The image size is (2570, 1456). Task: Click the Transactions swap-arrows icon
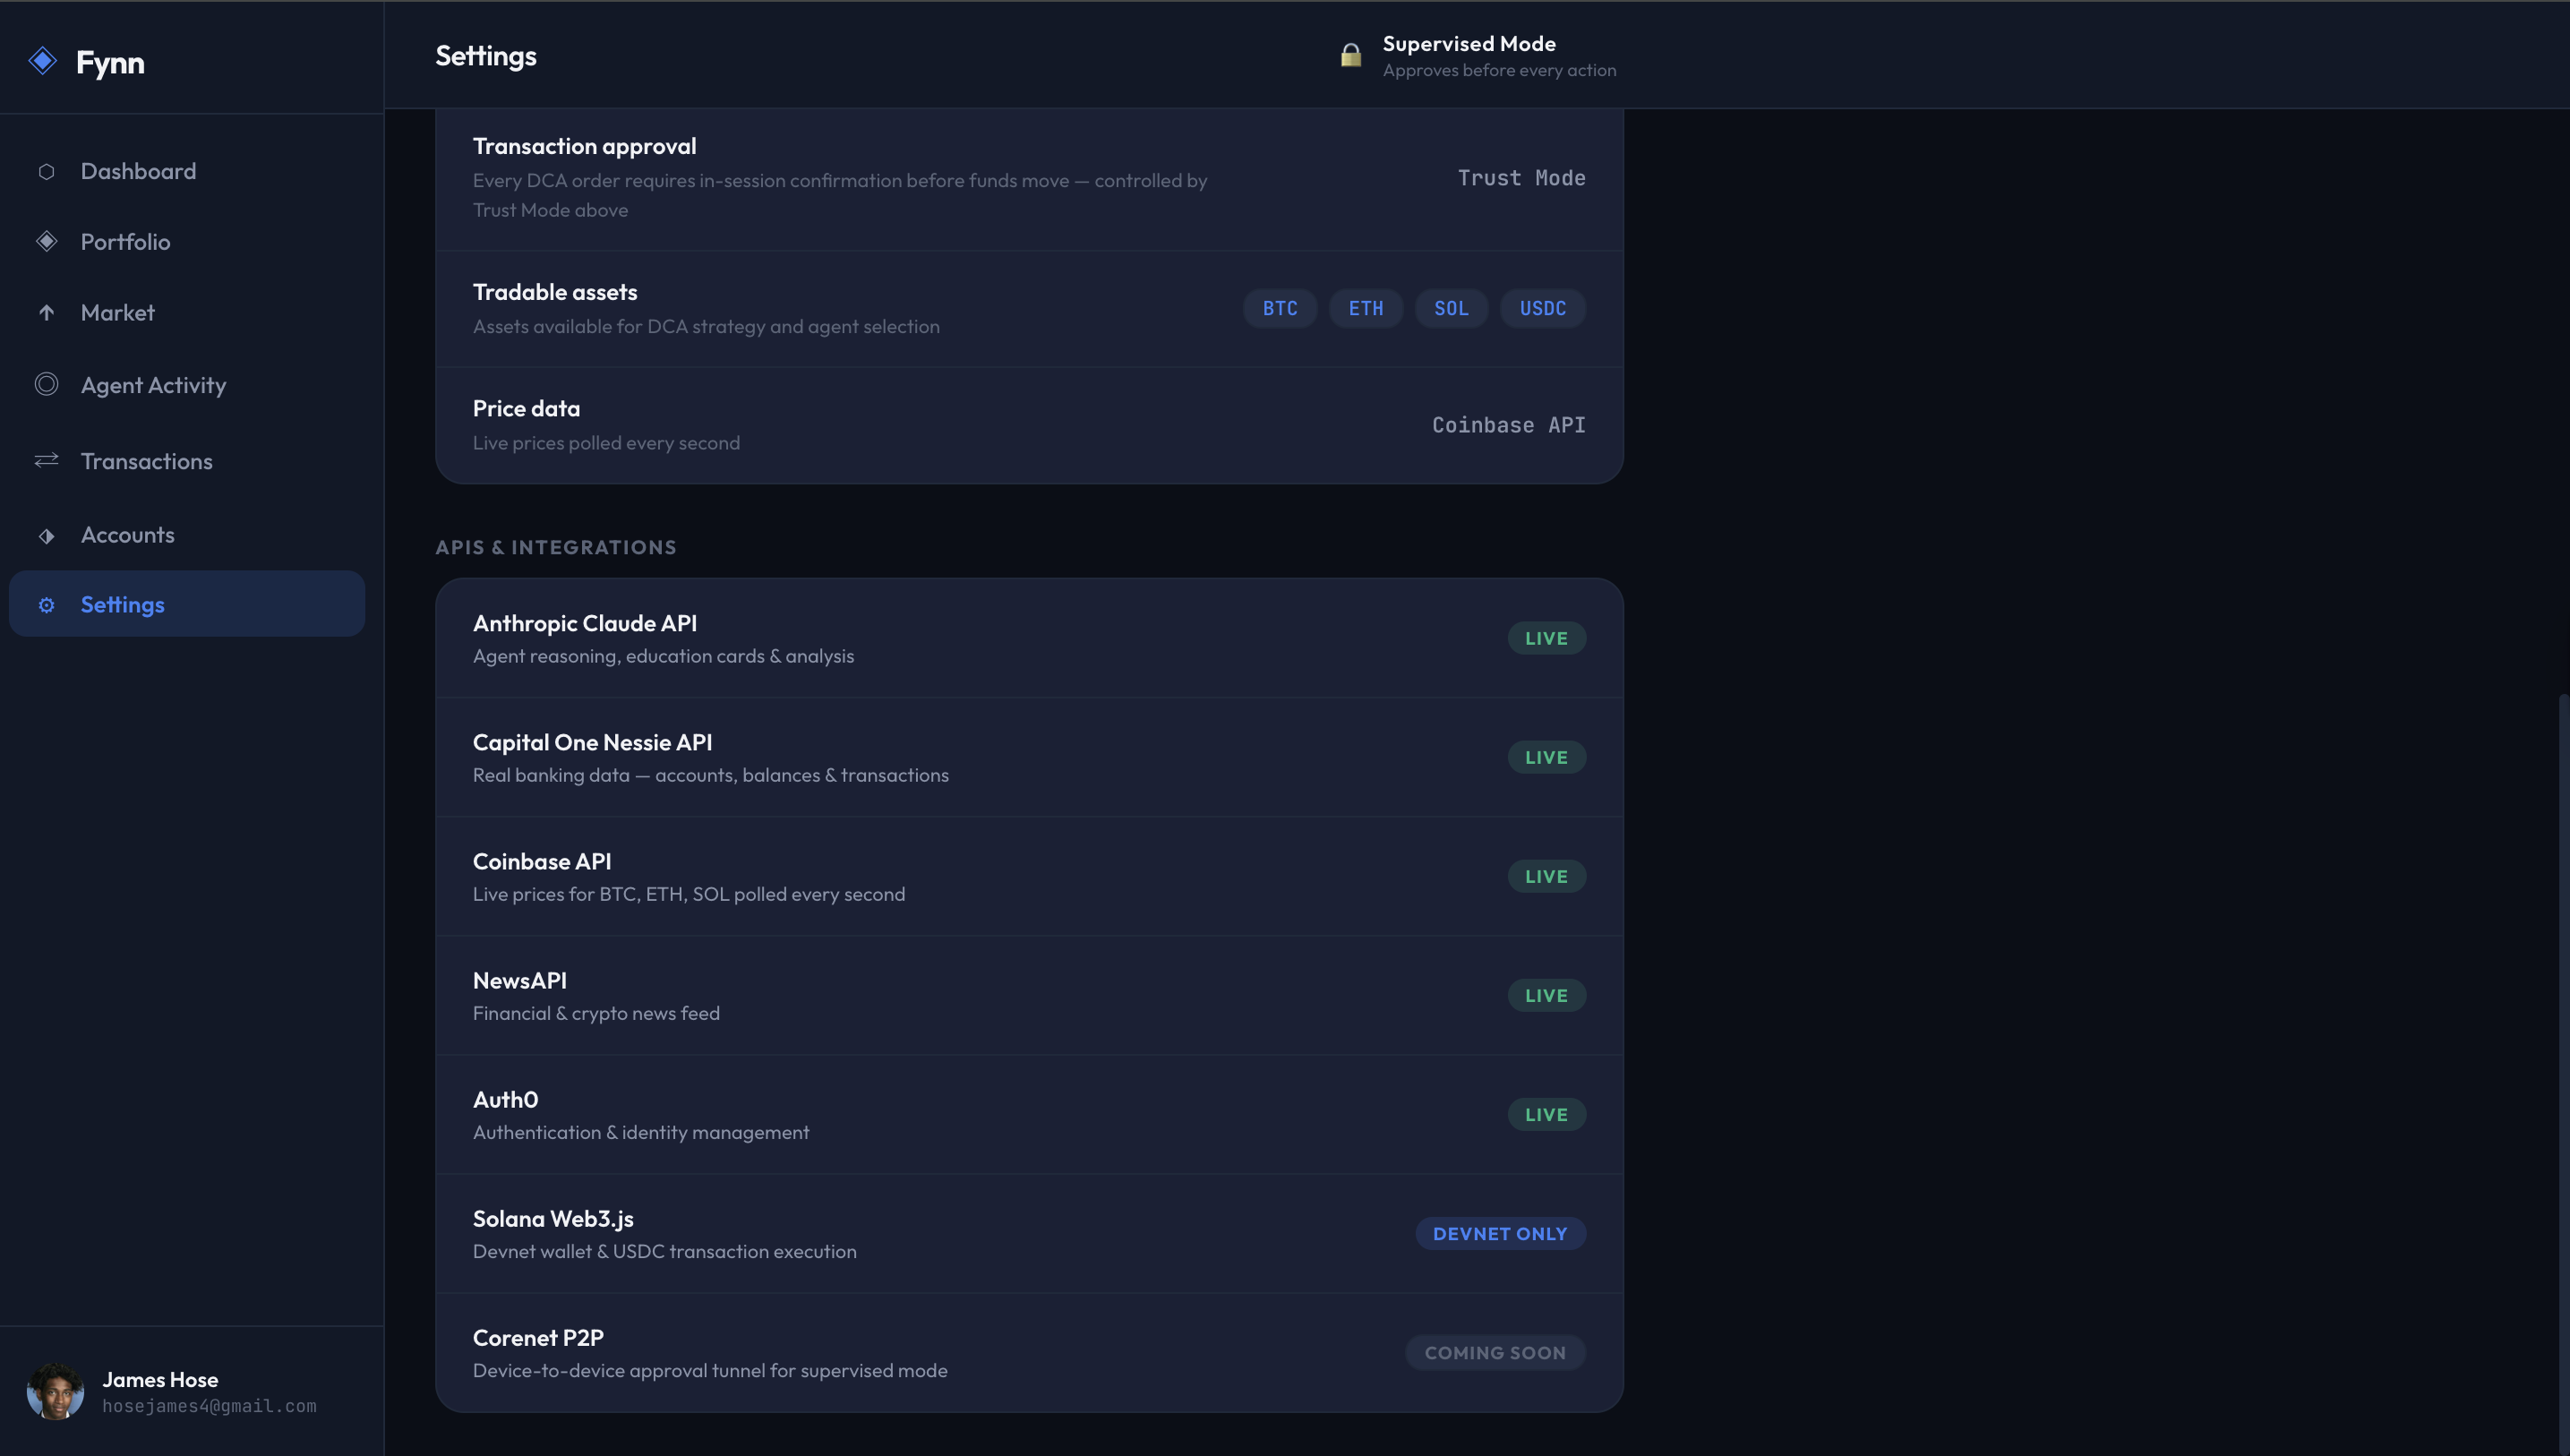point(46,460)
